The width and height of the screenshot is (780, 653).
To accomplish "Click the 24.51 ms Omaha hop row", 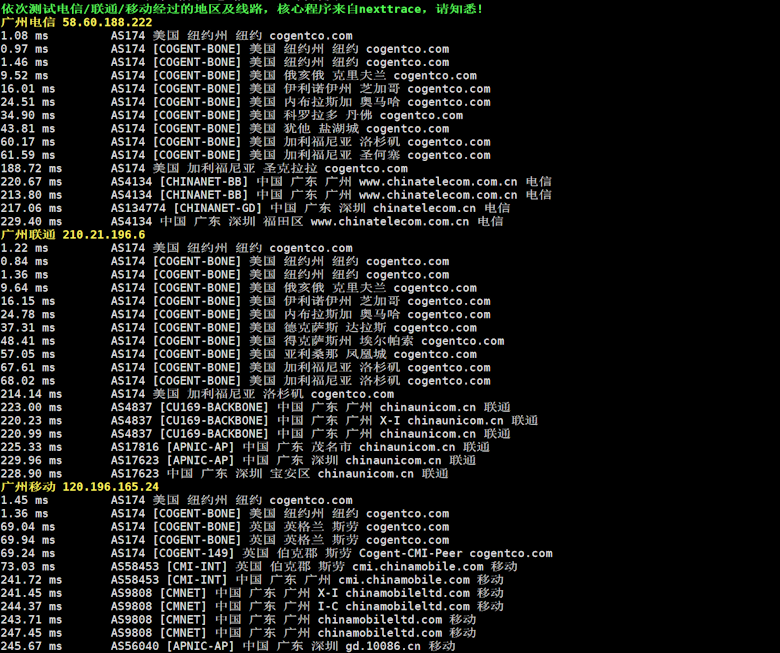I will point(245,102).
